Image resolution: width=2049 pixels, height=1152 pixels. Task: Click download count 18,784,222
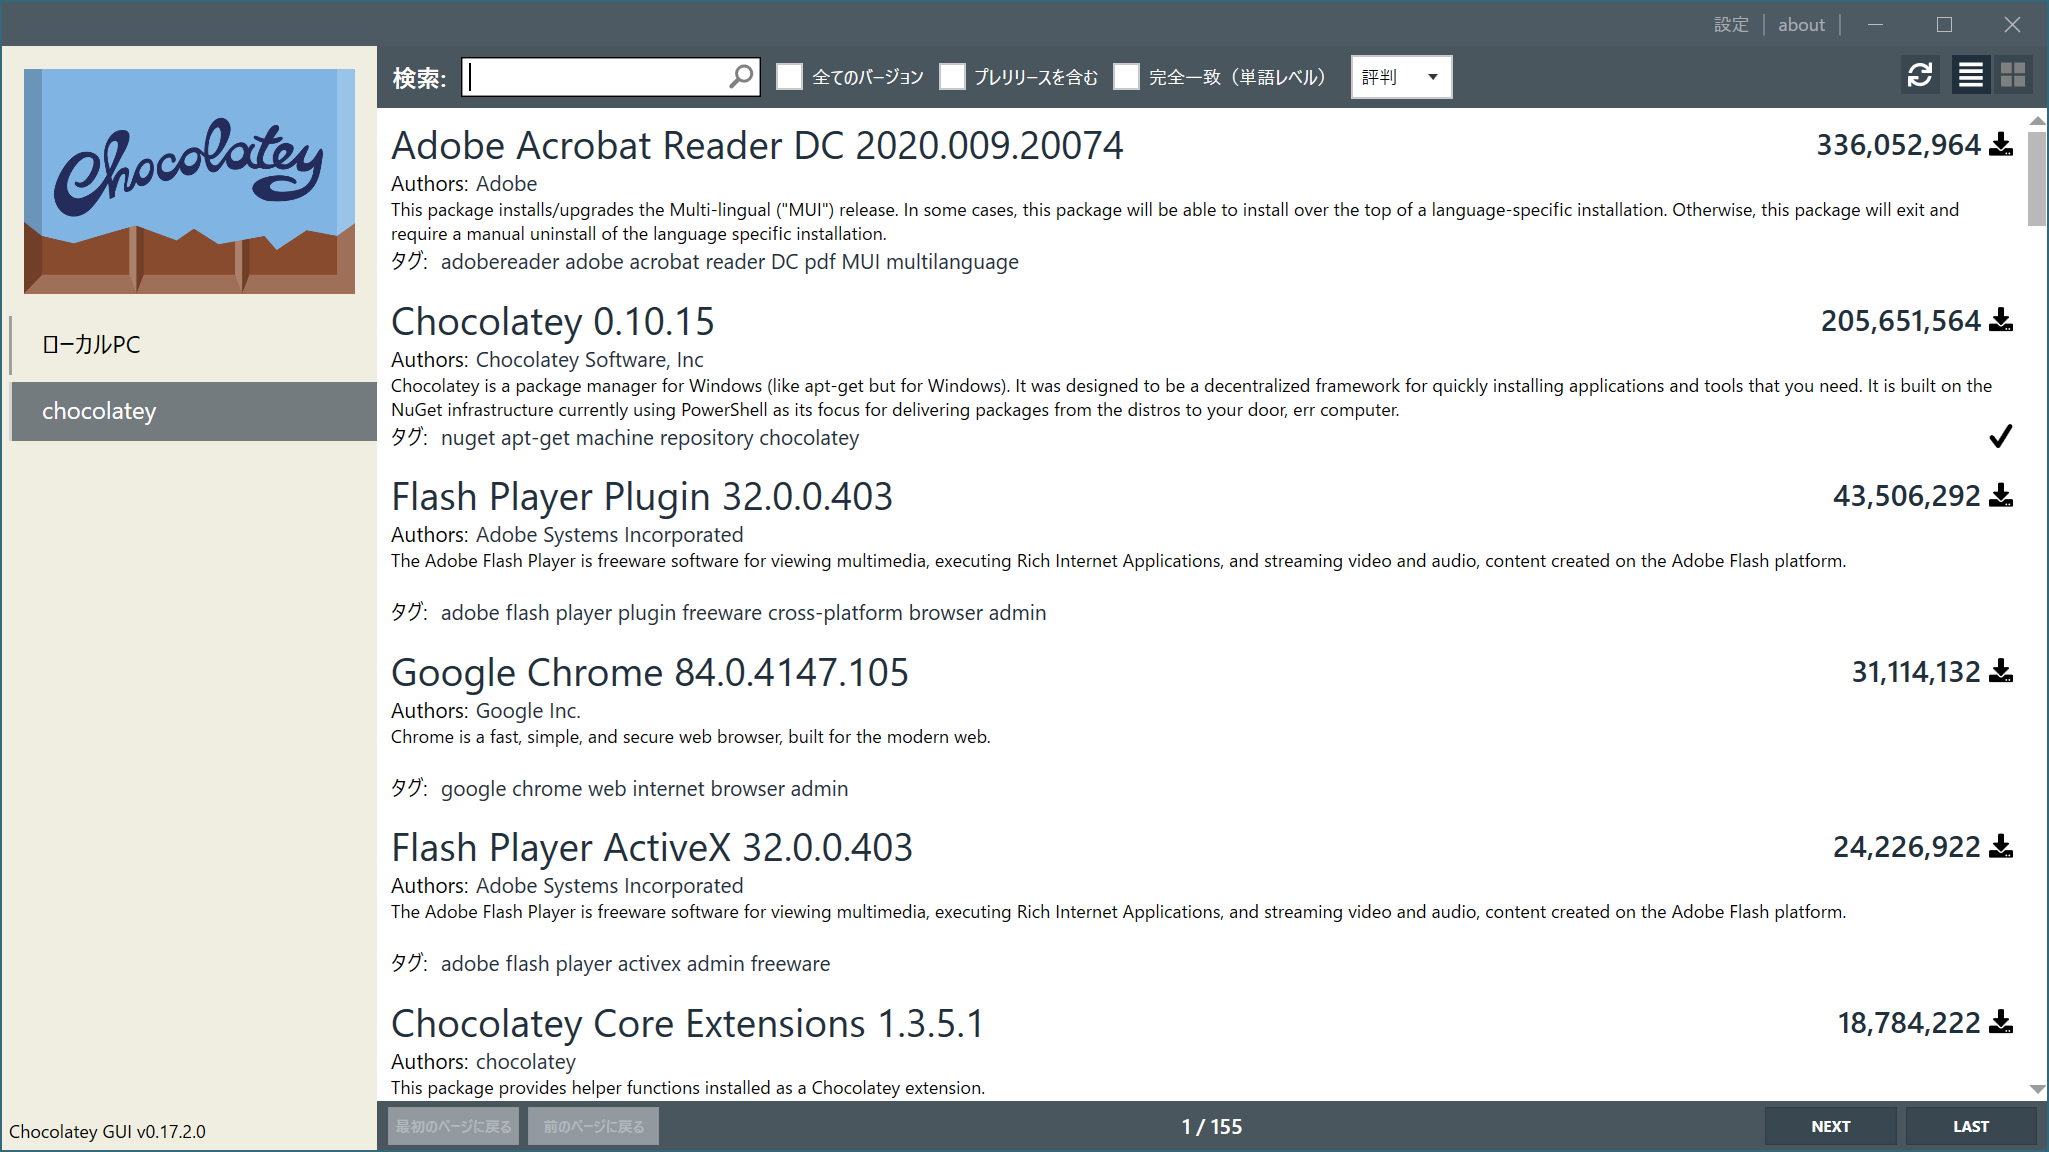click(x=1909, y=1023)
